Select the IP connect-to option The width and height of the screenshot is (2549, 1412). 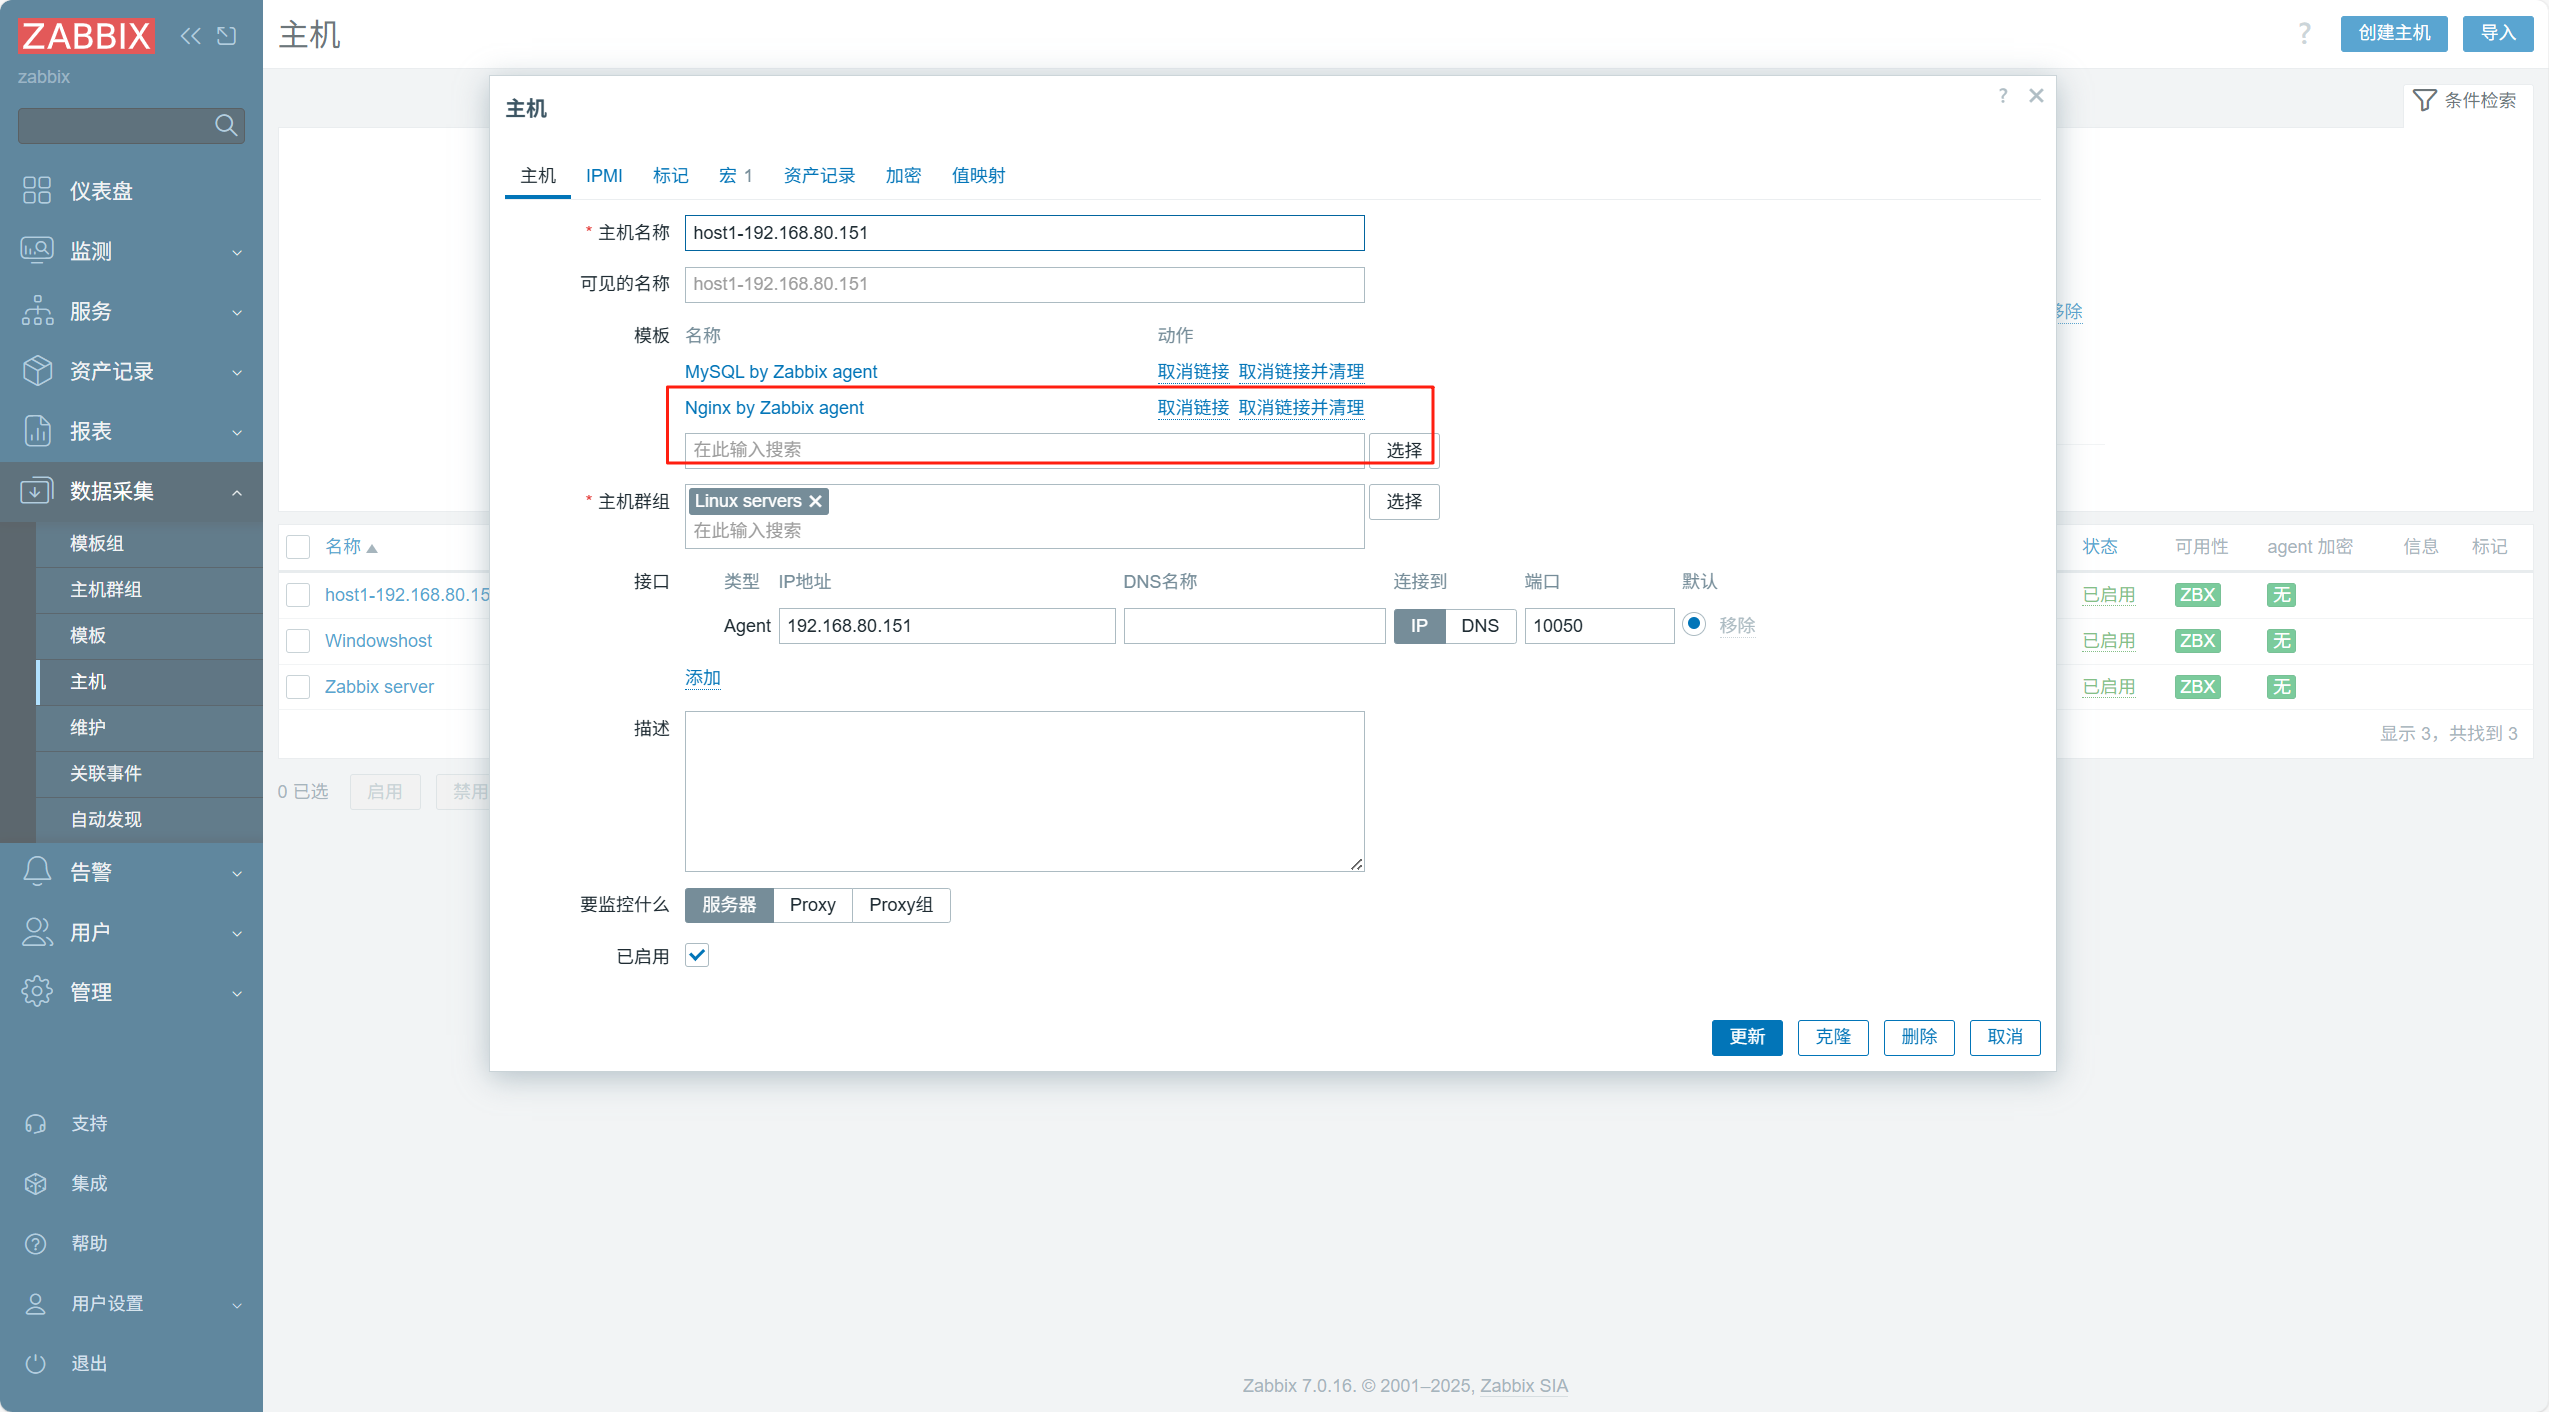1419,625
